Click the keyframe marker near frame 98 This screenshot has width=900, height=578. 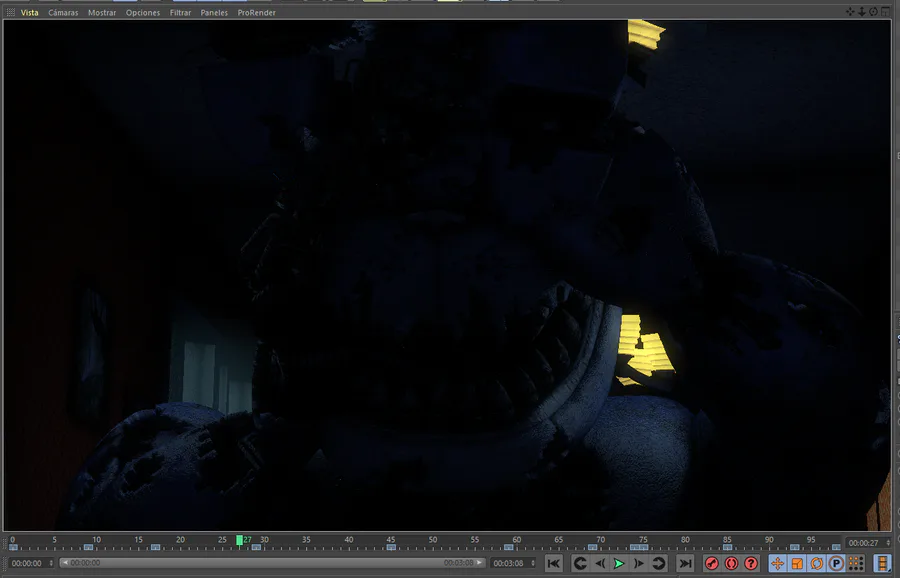pos(836,547)
